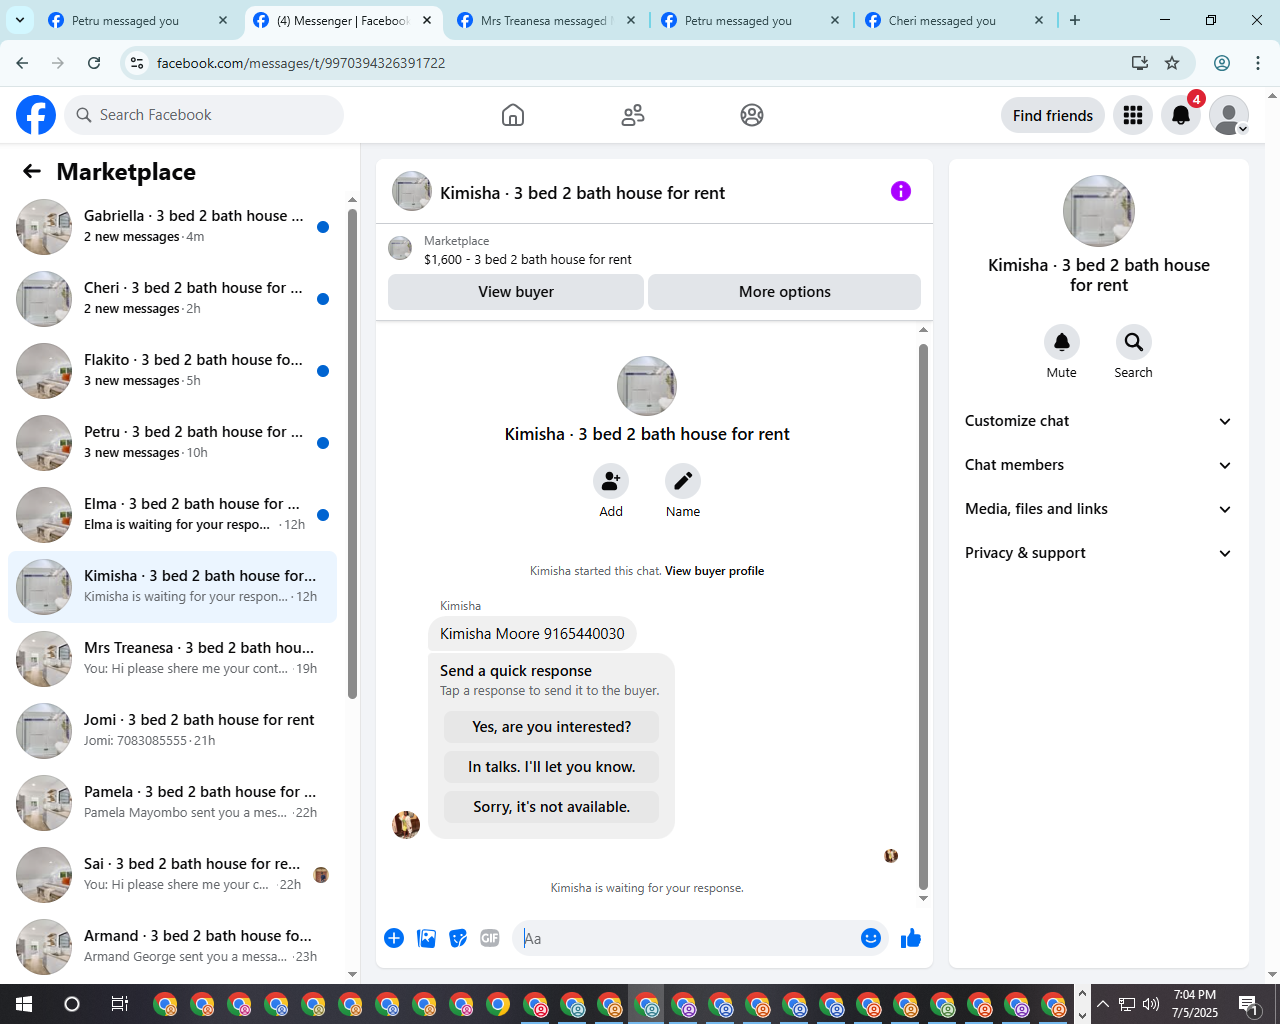
Task: Open the Groups icon in top navigation
Action: pos(752,115)
